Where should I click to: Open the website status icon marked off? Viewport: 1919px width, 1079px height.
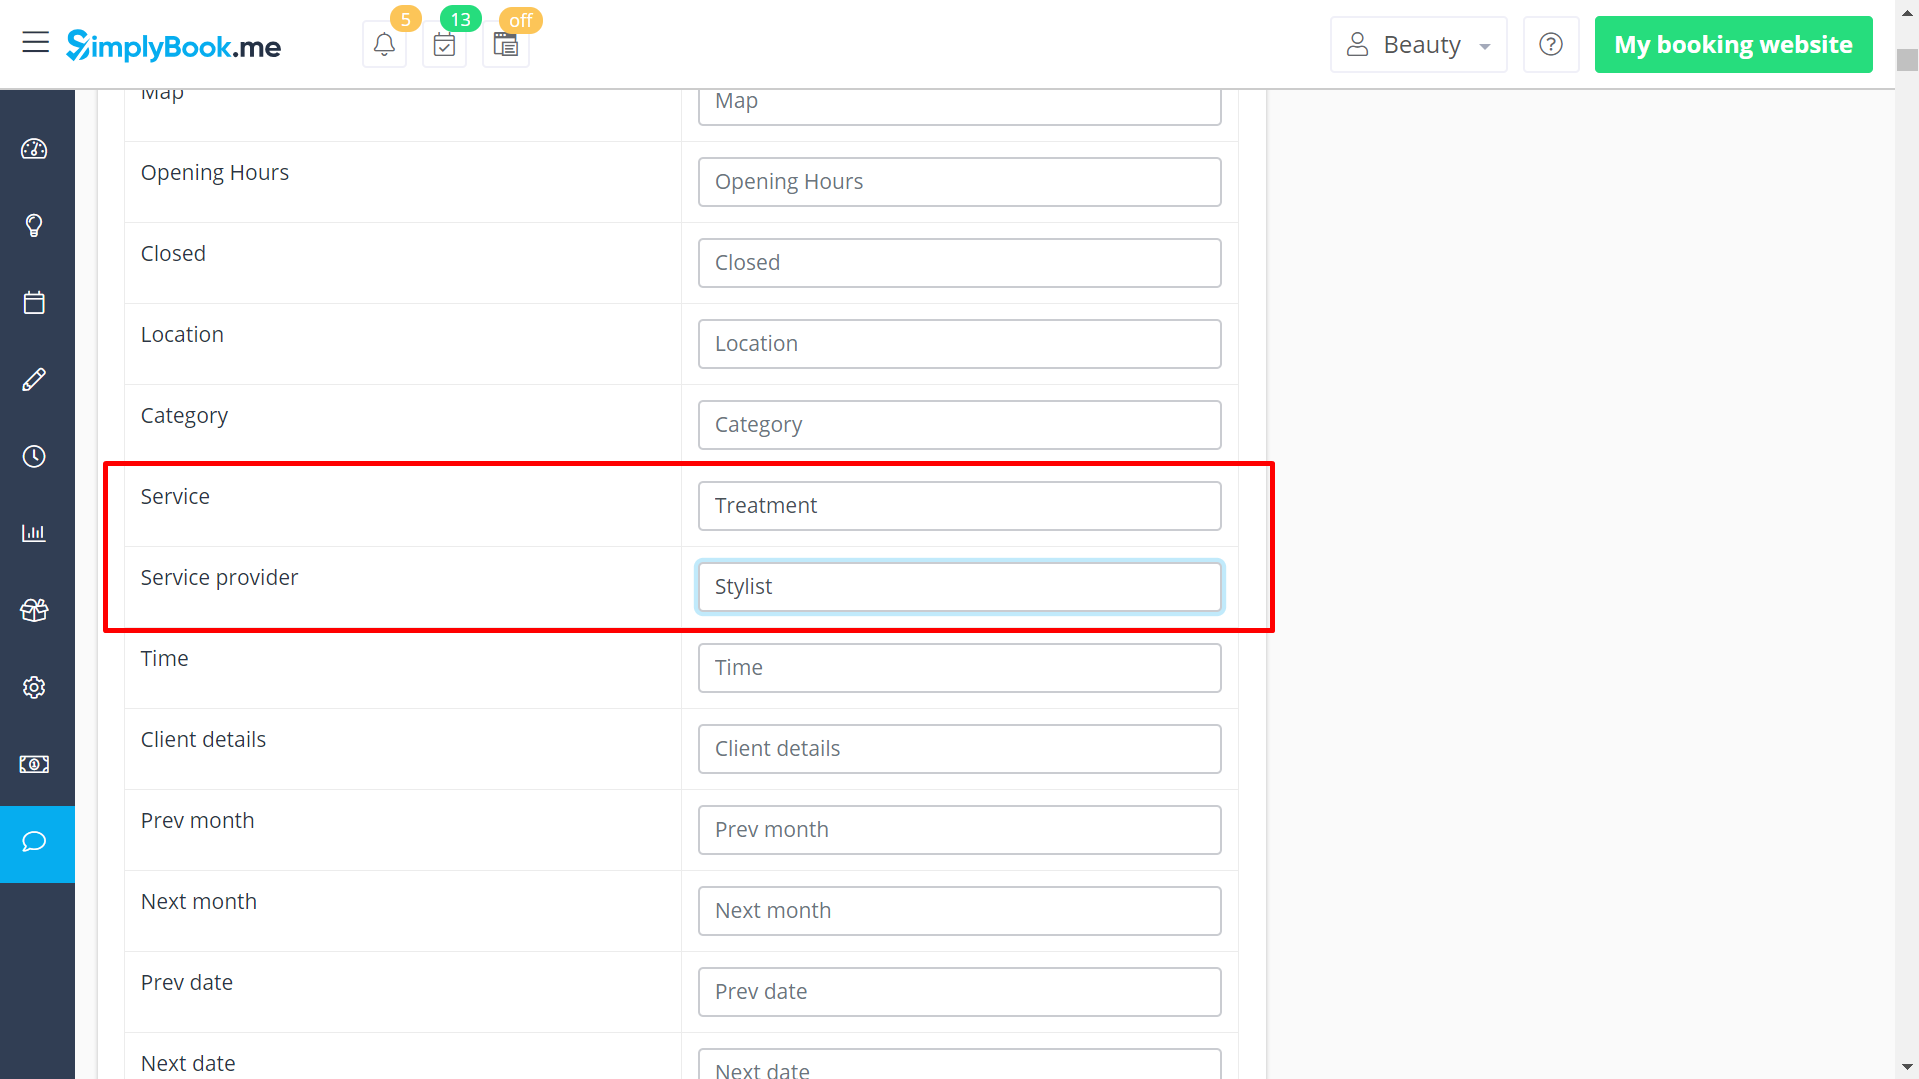click(x=505, y=44)
